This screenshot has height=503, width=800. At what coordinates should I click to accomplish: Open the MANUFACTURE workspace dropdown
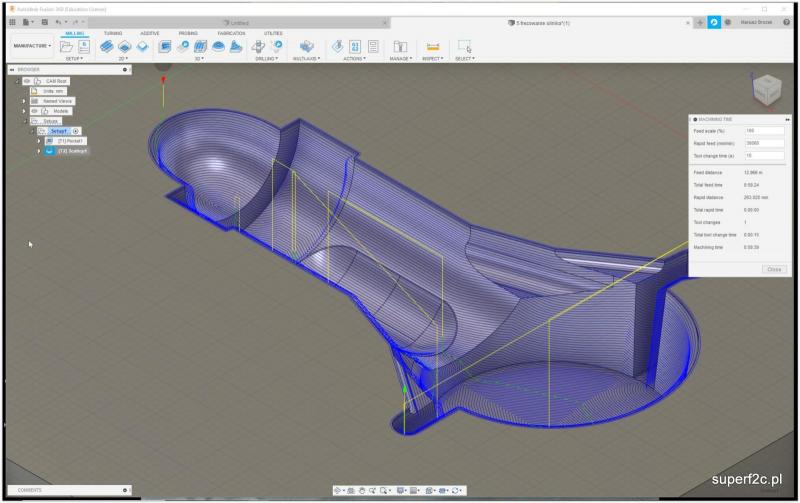32,46
